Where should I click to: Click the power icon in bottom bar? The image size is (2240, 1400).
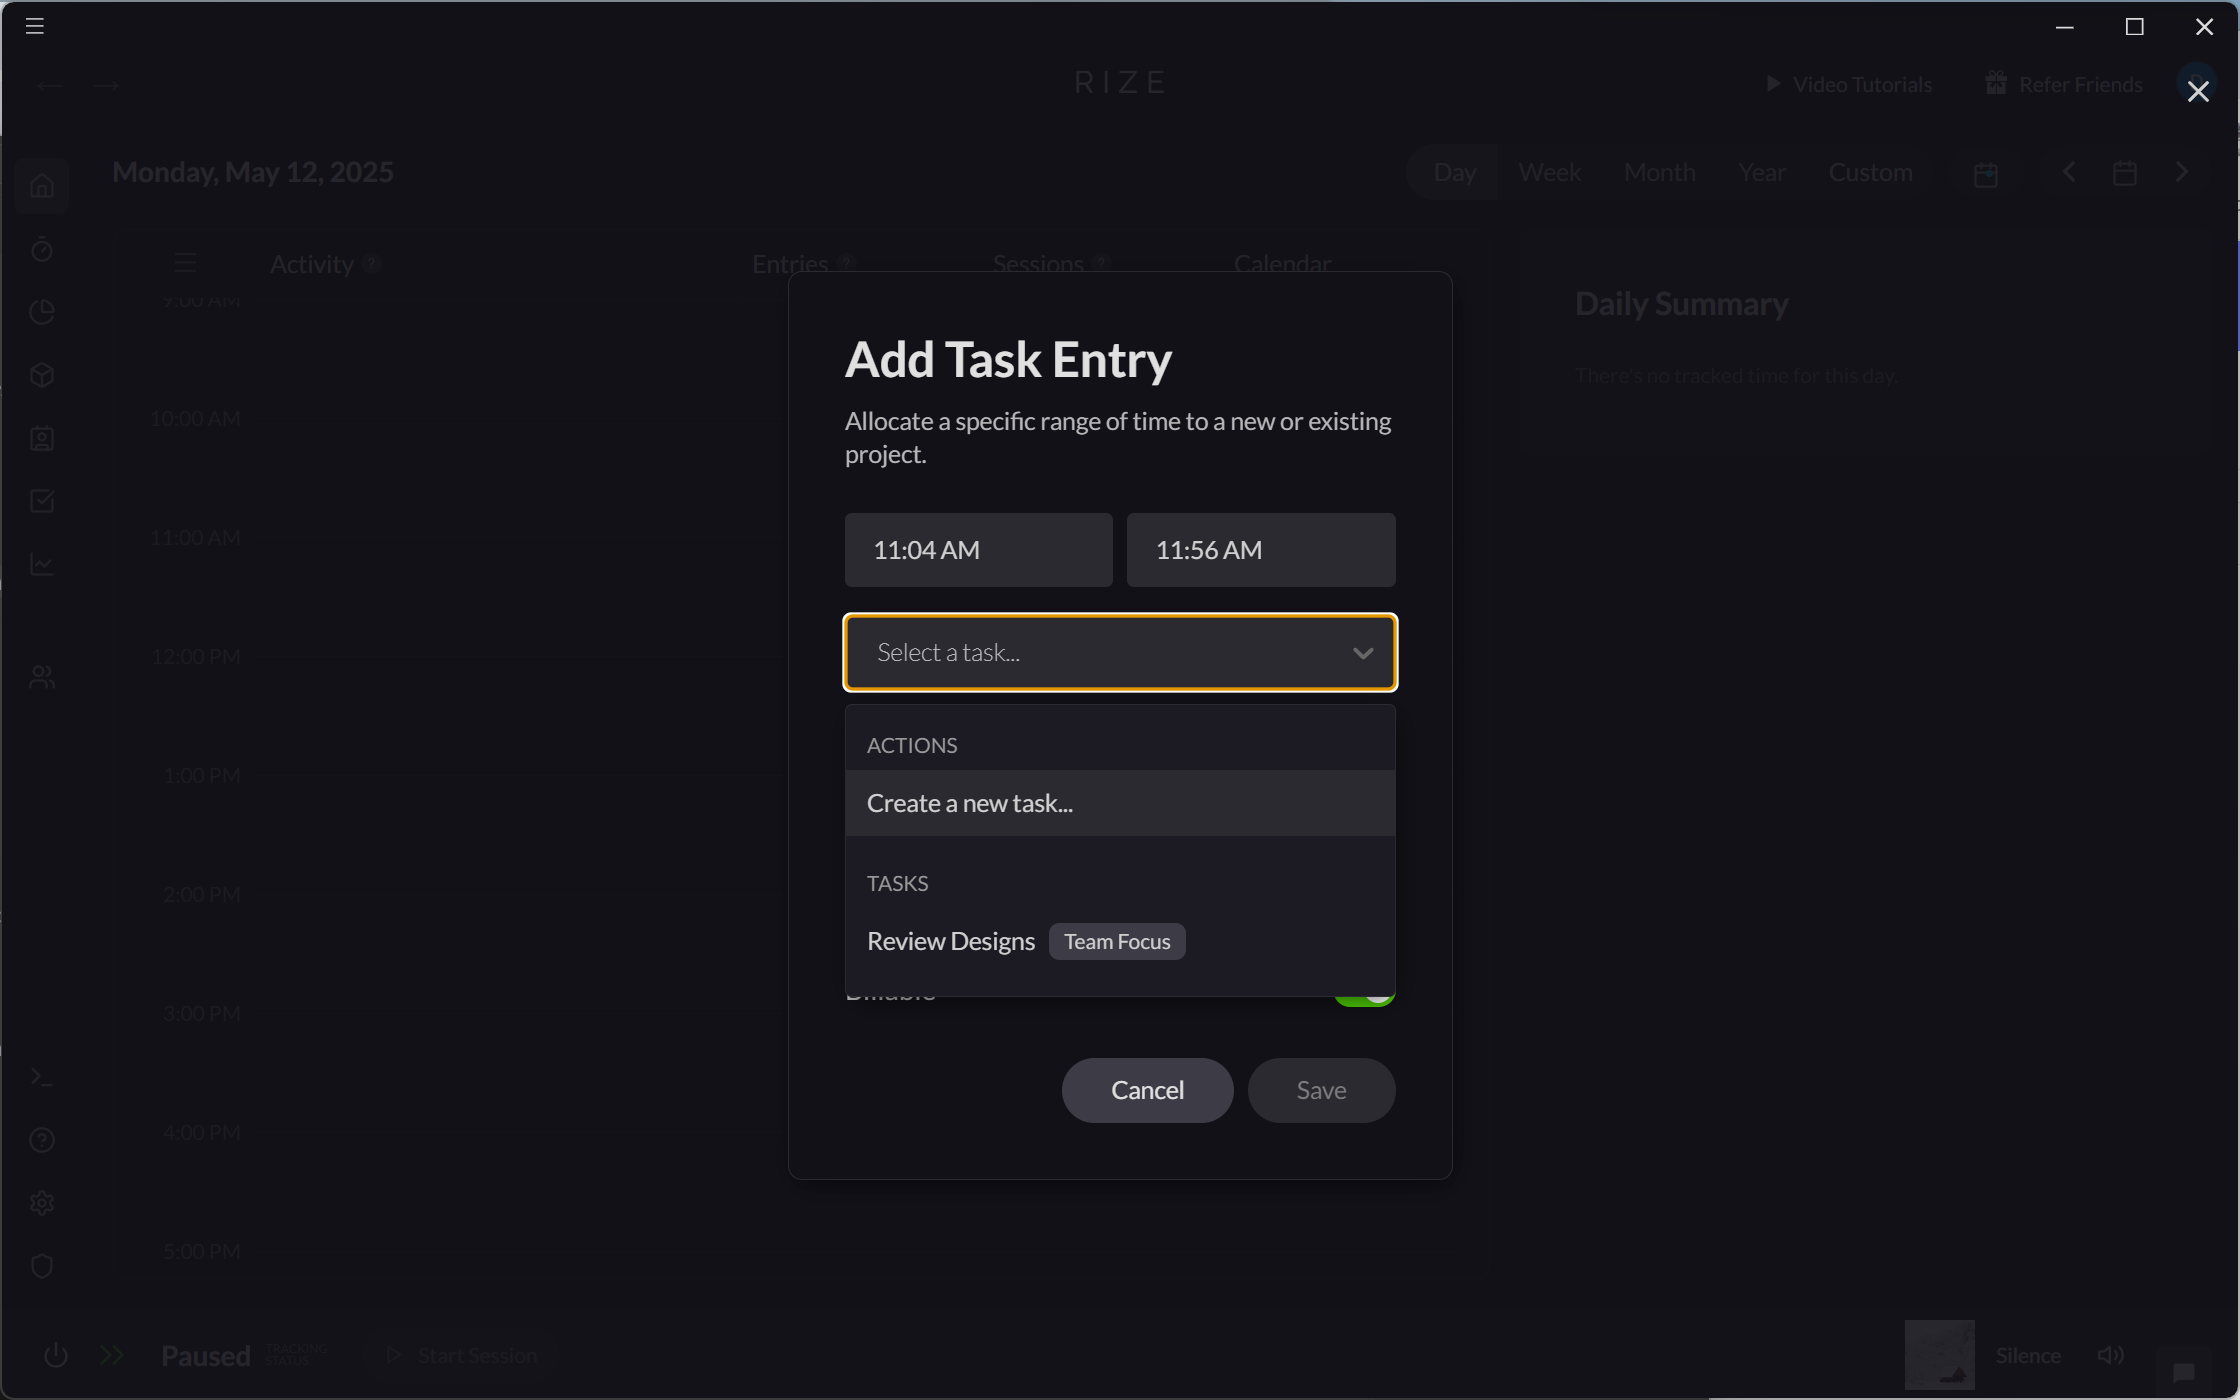(56, 1355)
